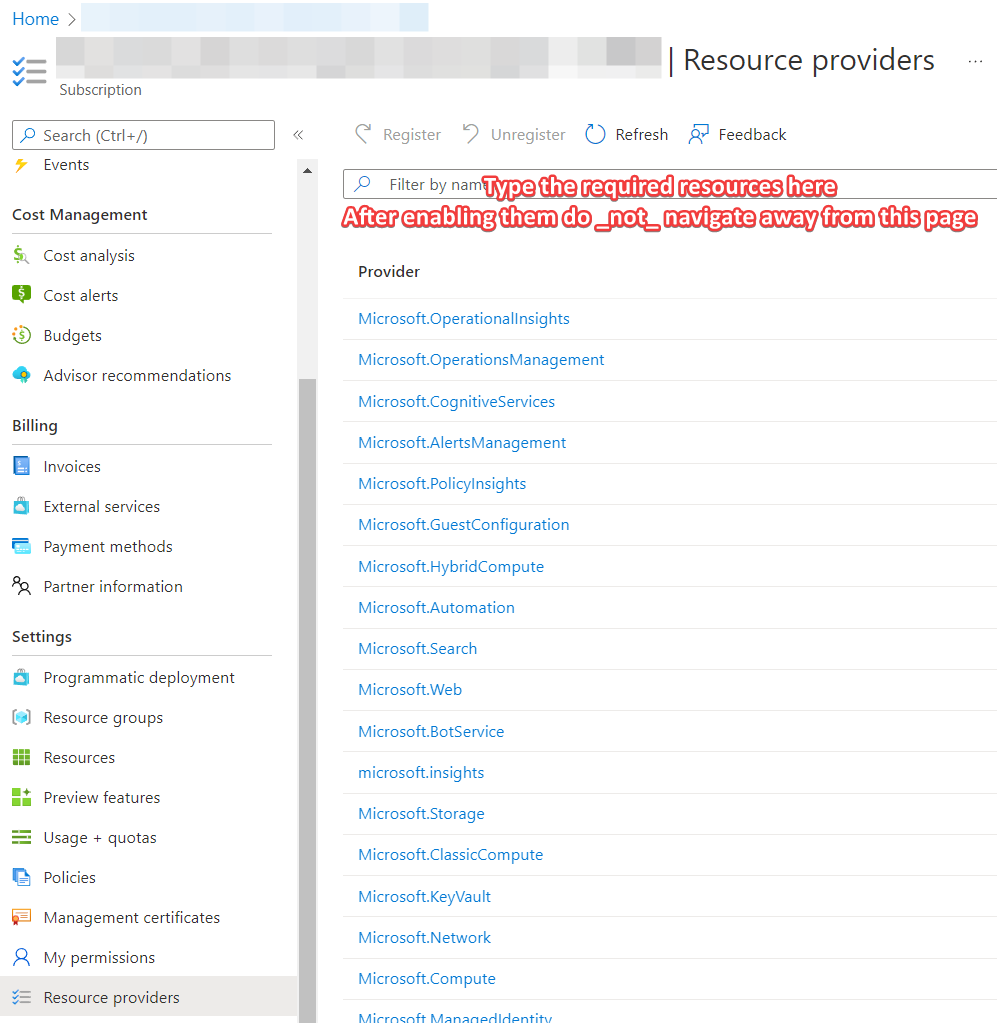
Task: Click the Payment methods card icon
Action: [22, 546]
